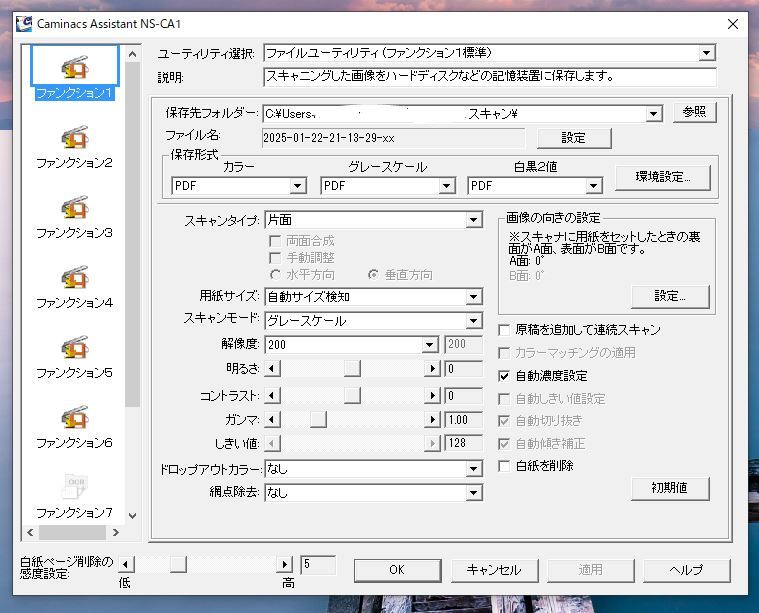Click 画像の向きの設定 設定... button
This screenshot has height=613, width=759.
point(670,296)
